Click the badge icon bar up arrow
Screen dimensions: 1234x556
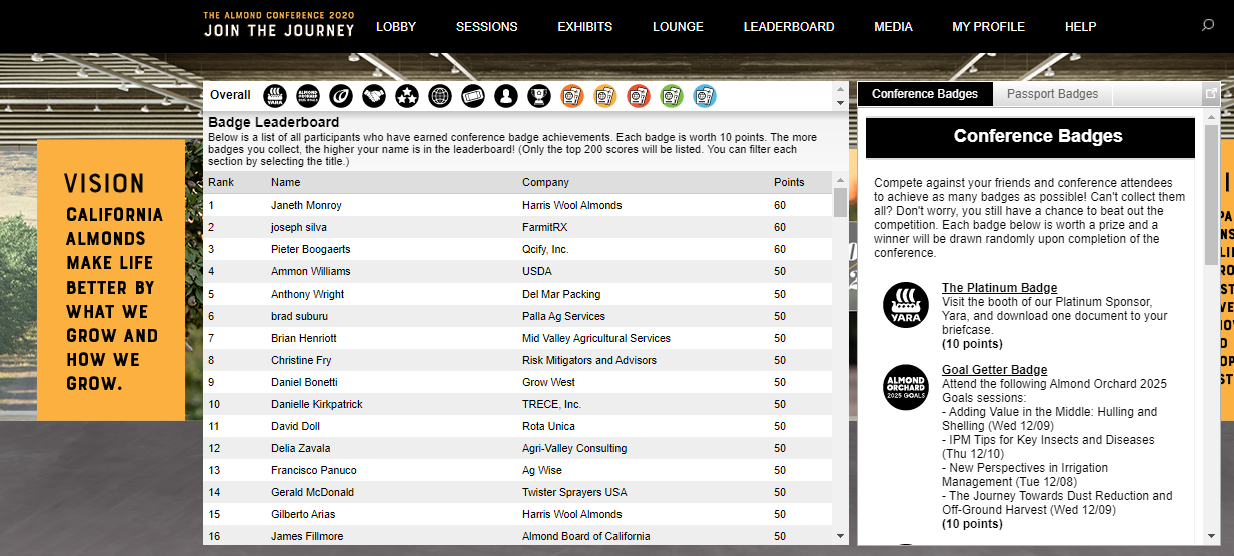840,89
